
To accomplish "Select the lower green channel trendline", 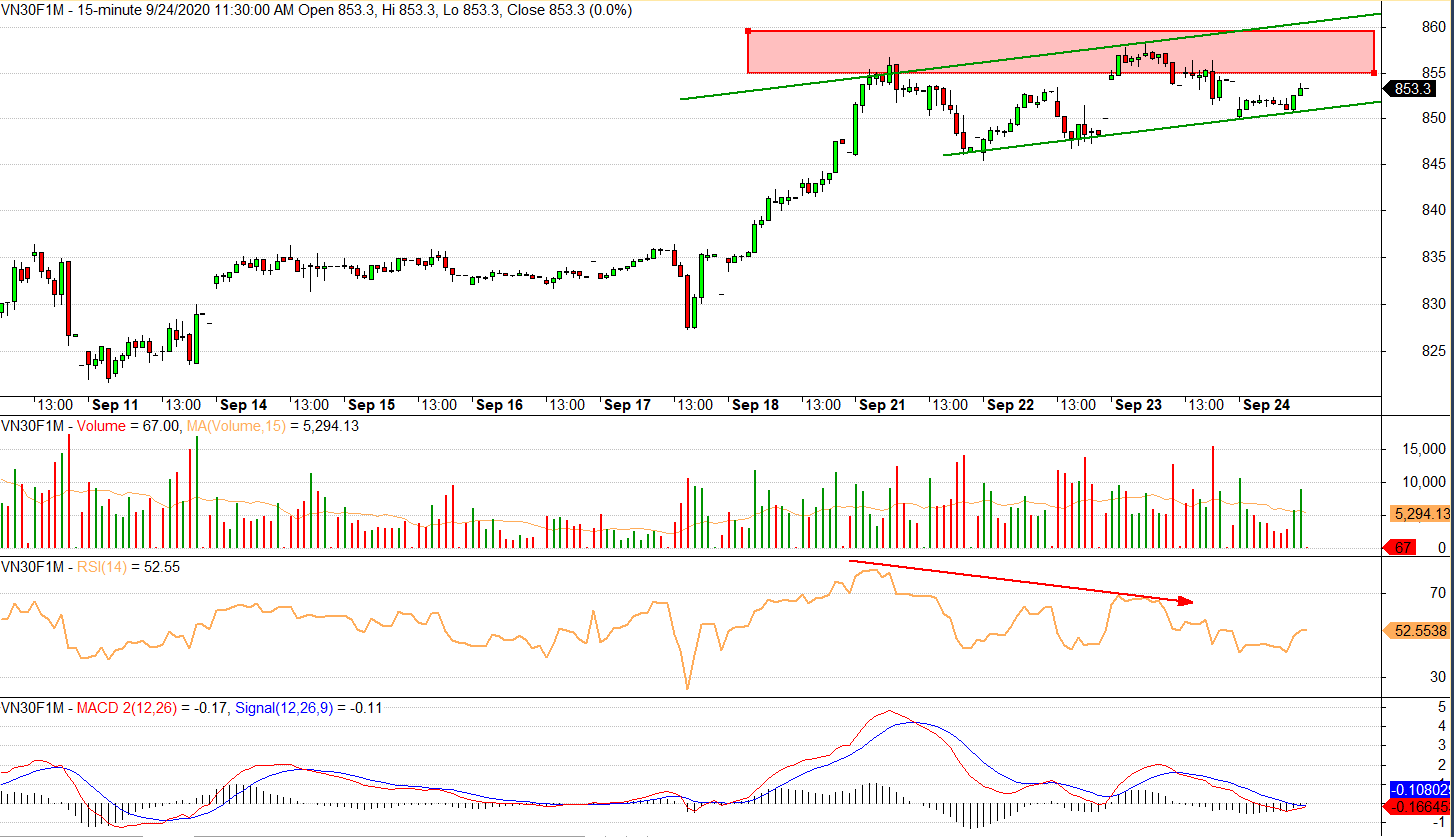I will click(x=1162, y=128).
